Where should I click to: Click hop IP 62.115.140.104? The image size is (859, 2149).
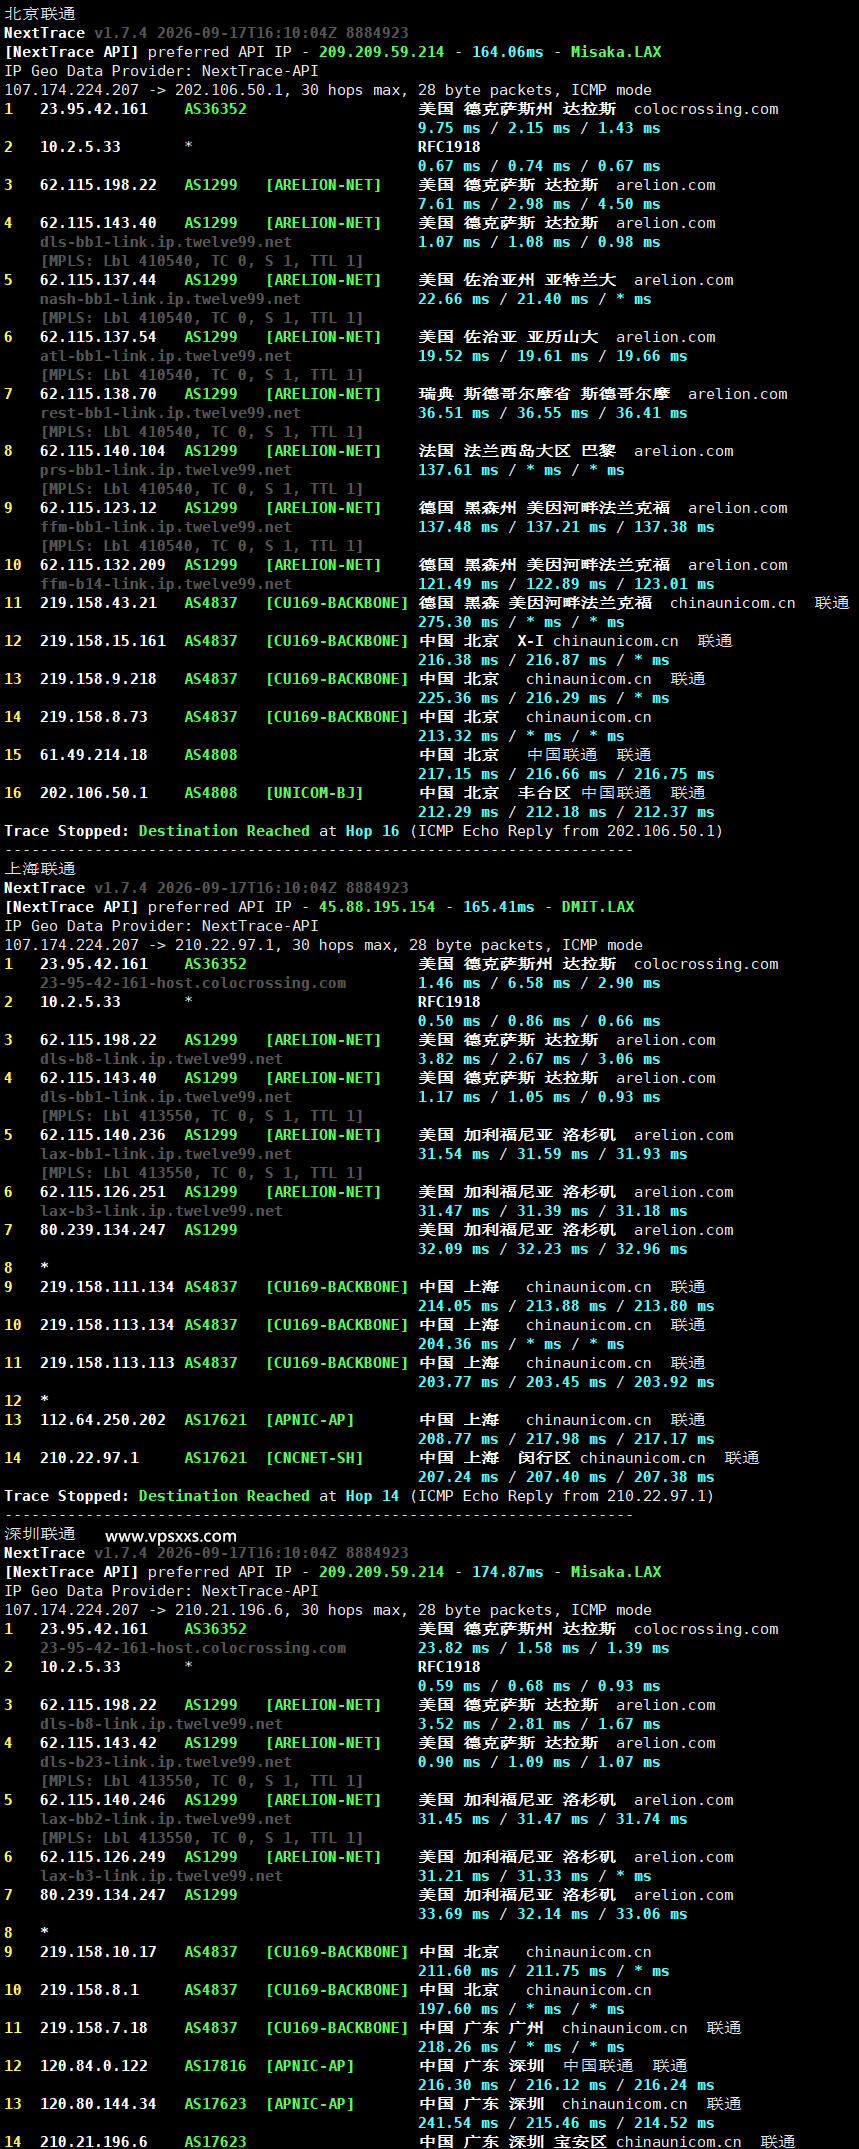(x=103, y=451)
